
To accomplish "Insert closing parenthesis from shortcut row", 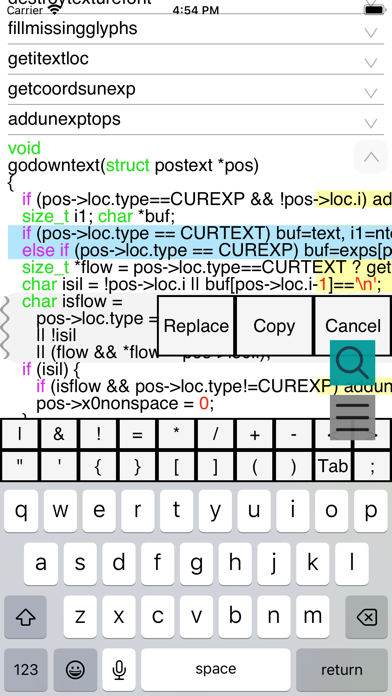I will point(294,466).
